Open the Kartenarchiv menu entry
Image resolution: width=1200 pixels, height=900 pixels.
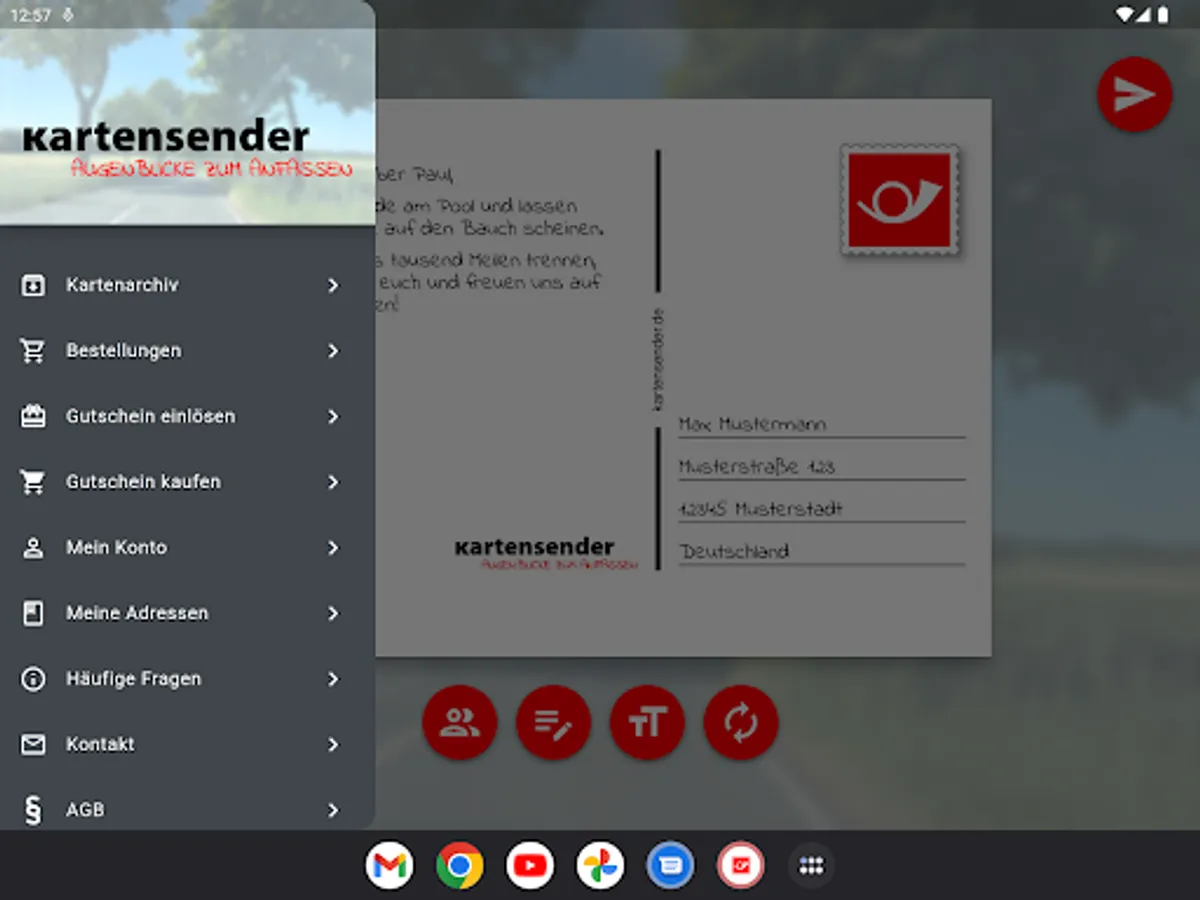click(x=187, y=286)
